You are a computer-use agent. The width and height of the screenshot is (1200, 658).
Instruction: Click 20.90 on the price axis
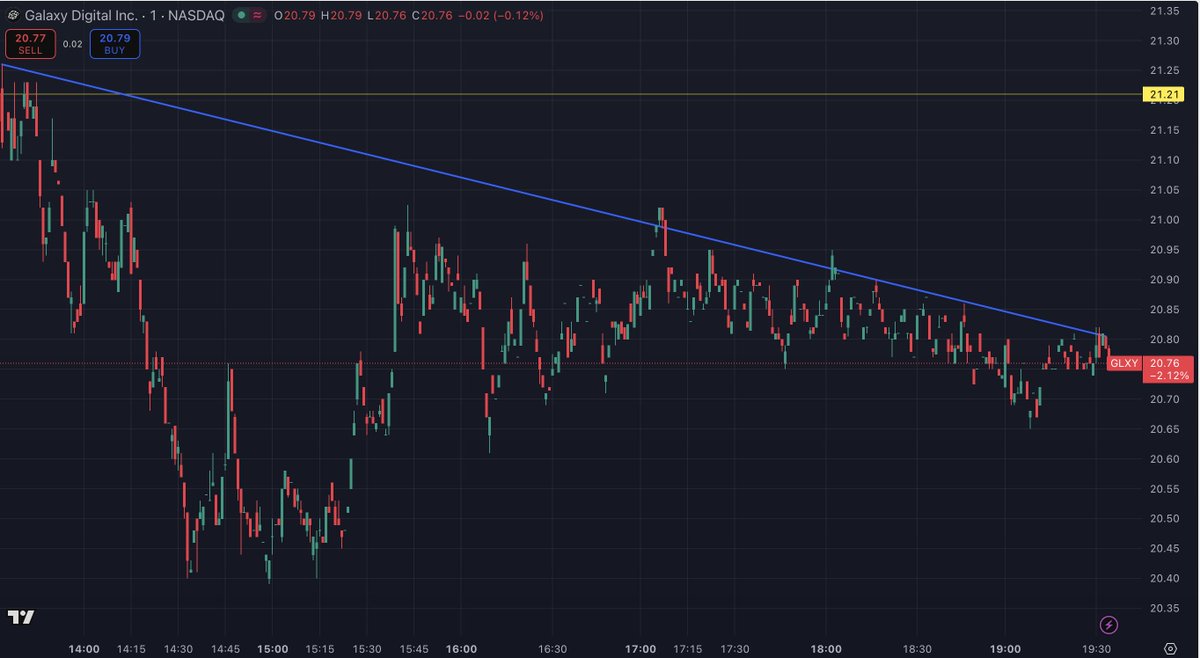[1163, 280]
